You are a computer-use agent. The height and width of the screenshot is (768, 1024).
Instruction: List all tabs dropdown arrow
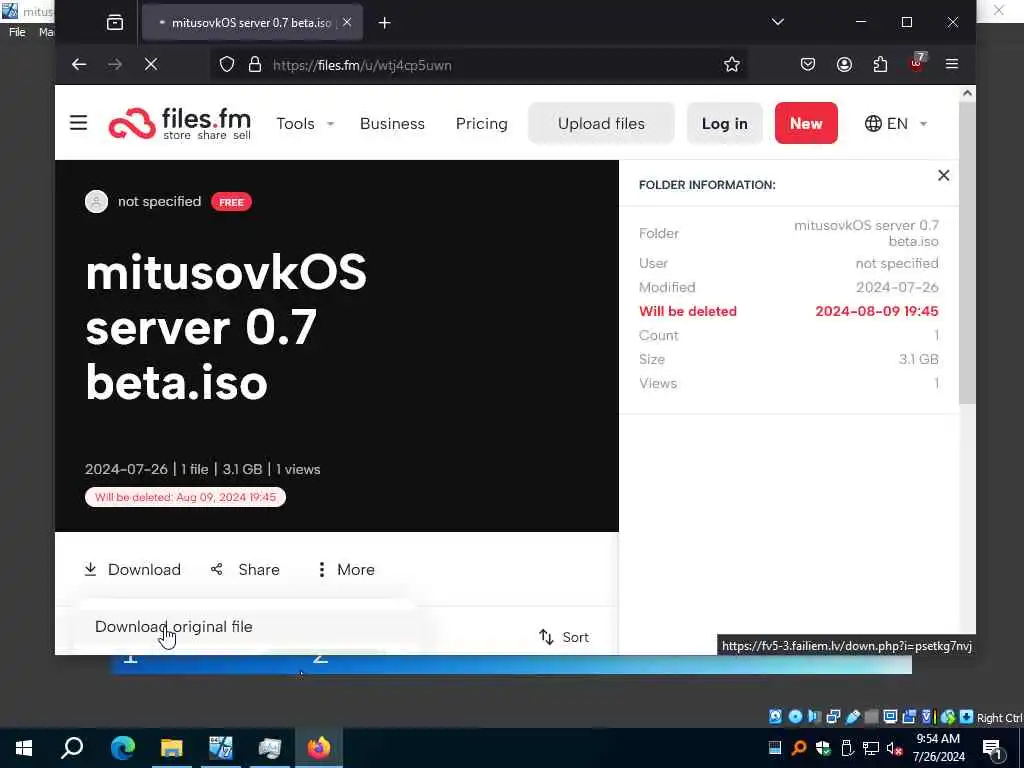coord(777,22)
